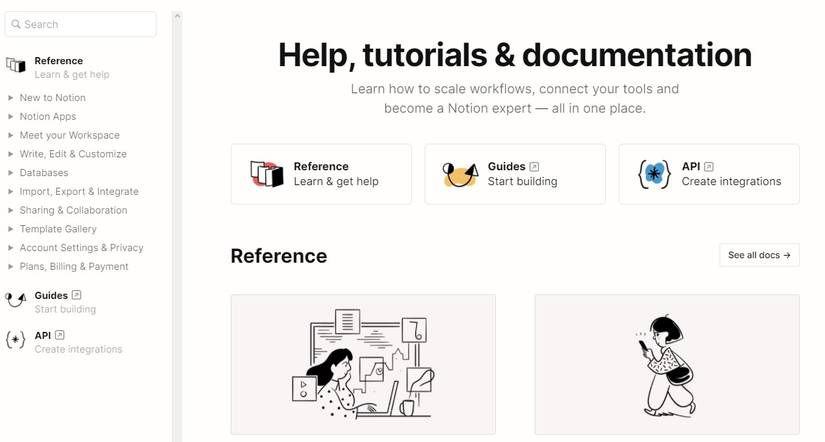Expand the Meet your Workspace section
This screenshot has width=825, height=442.
point(11,135)
